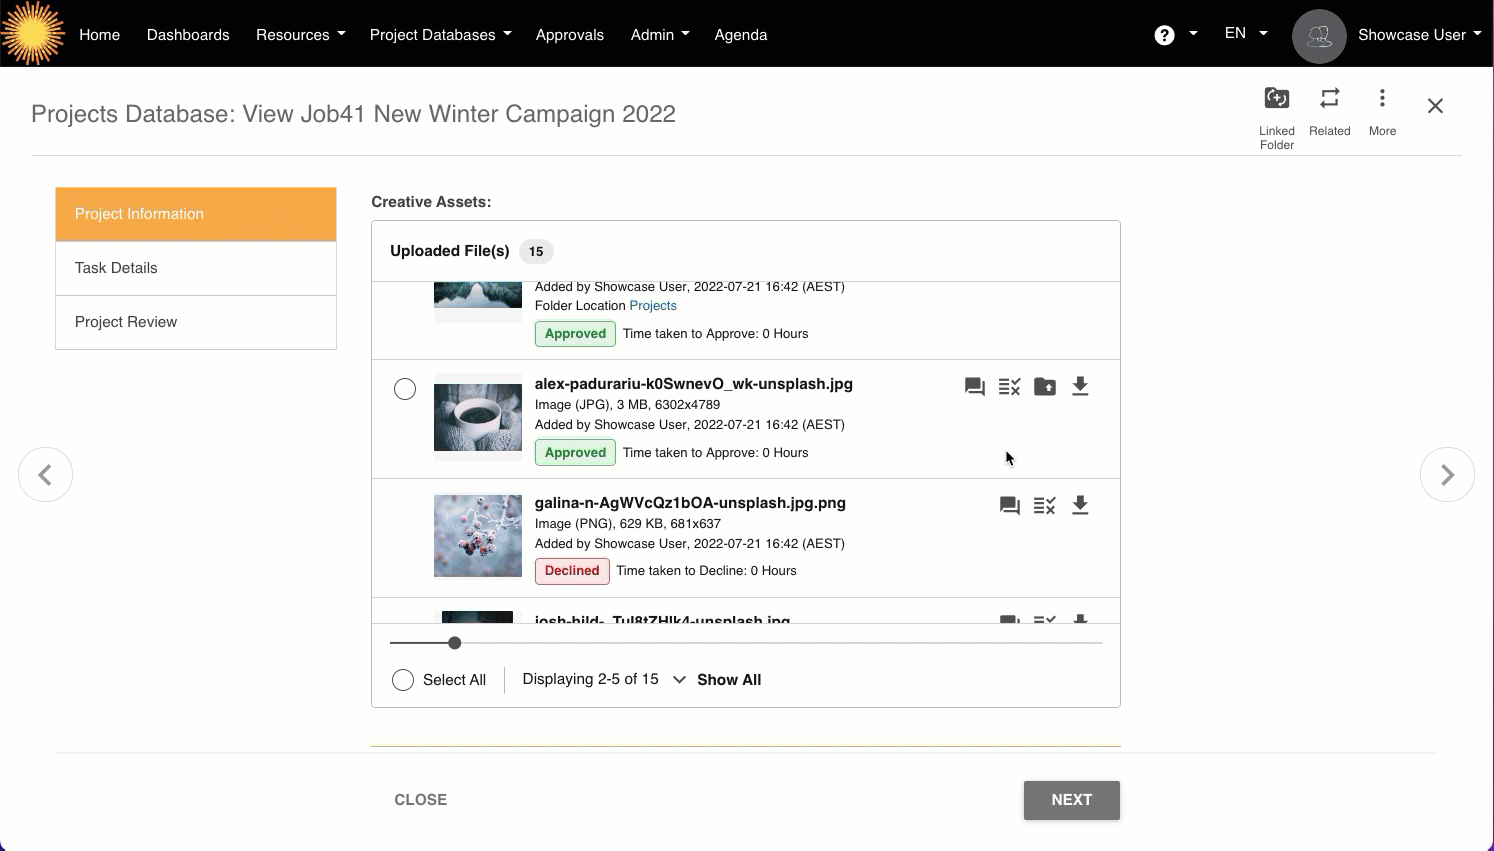Click the folder upload icon for alex-paduraru file
Viewport: 1494px width, 851px height.
coord(1045,387)
